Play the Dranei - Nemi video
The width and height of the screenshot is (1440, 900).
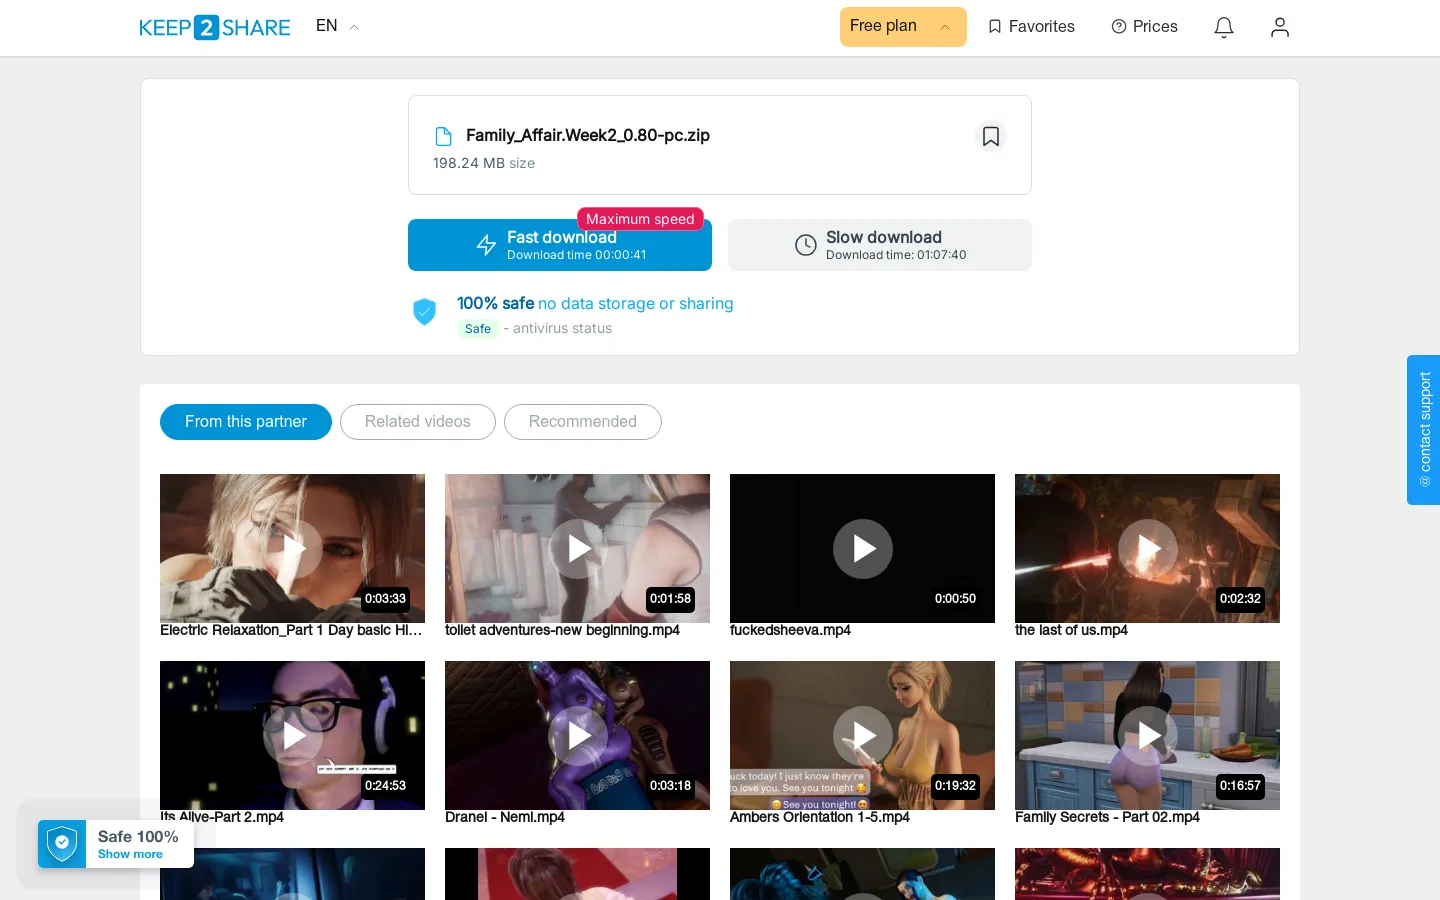578,736
